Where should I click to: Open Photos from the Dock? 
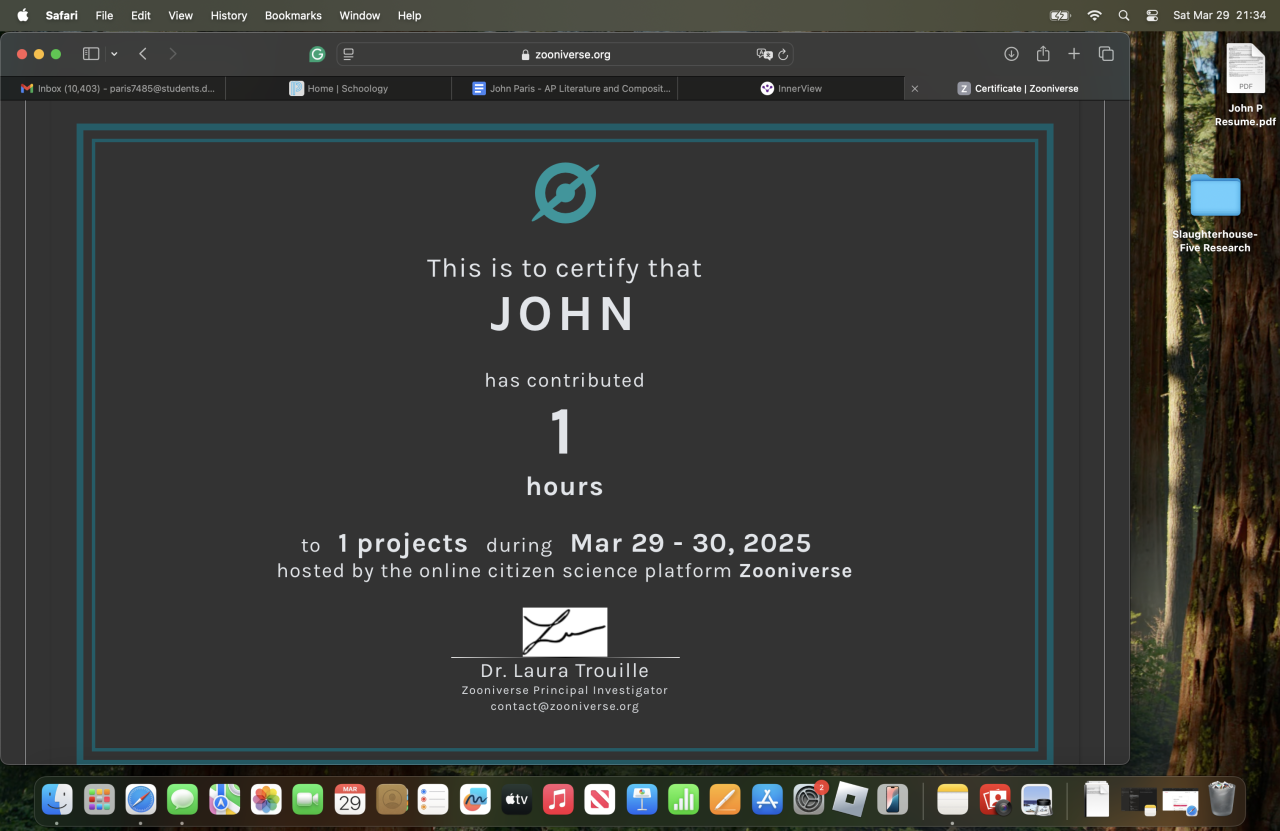[266, 799]
